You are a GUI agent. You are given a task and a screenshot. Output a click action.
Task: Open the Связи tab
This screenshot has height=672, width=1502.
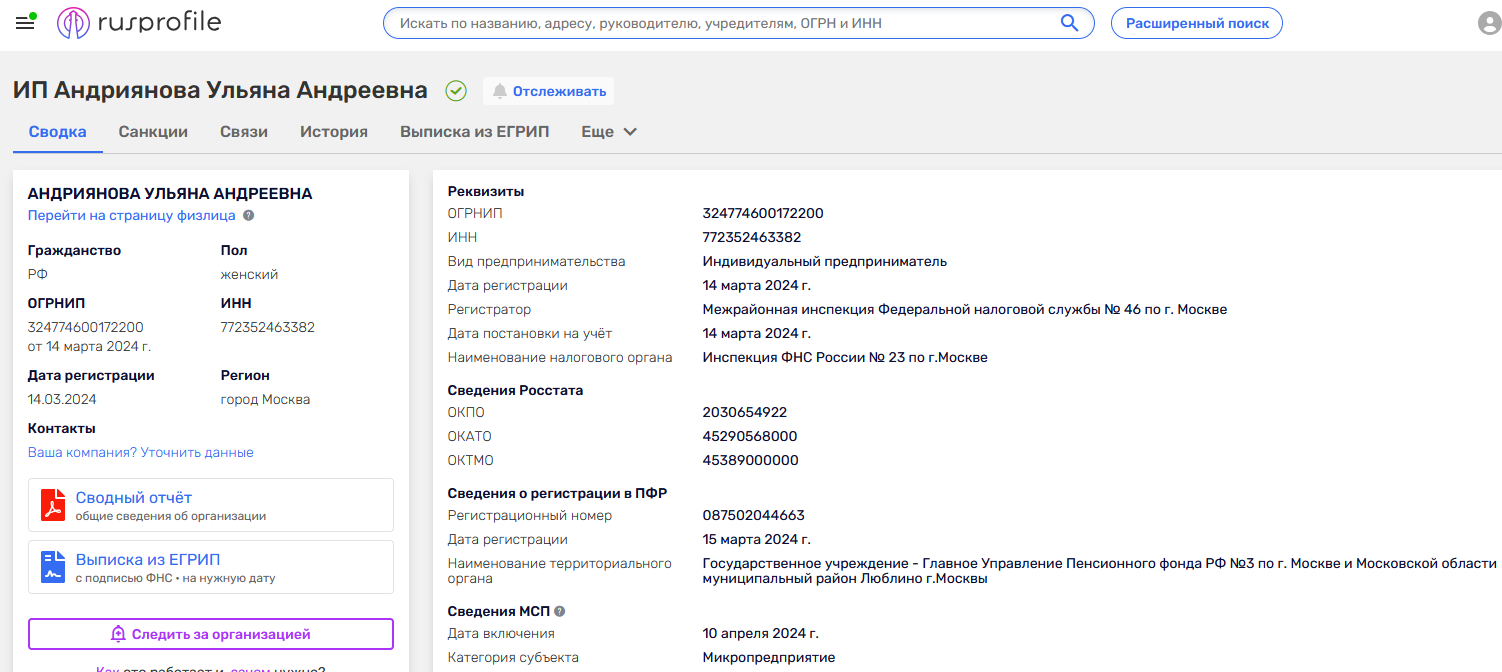[x=244, y=132]
